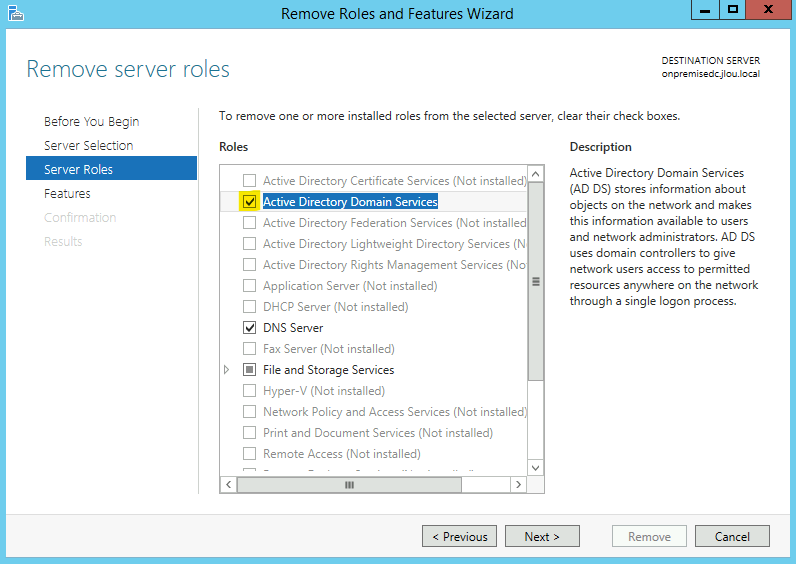Click Application Server checkbox
The height and width of the screenshot is (564, 796).
tap(249, 285)
